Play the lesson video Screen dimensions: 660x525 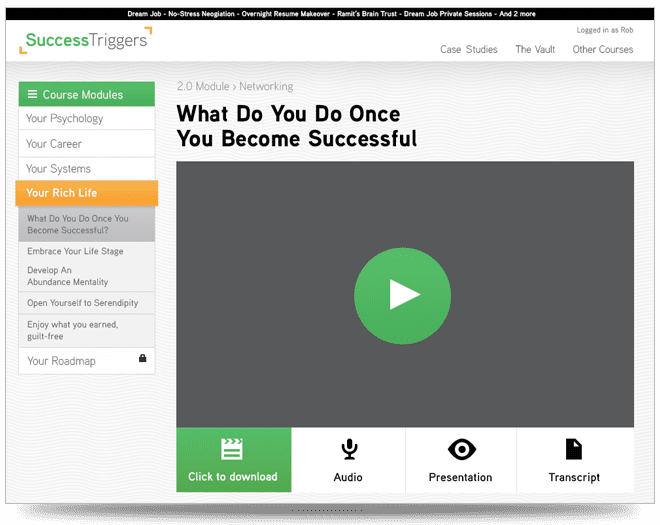[402, 296]
